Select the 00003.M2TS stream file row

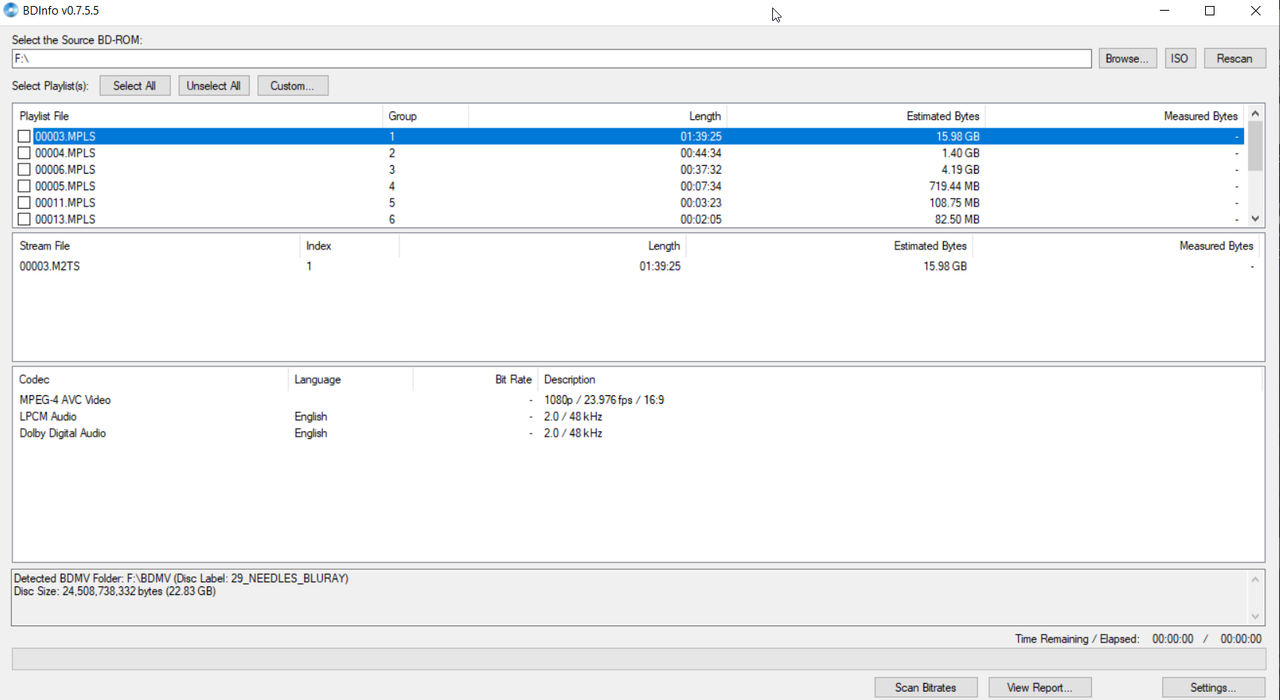(x=638, y=267)
